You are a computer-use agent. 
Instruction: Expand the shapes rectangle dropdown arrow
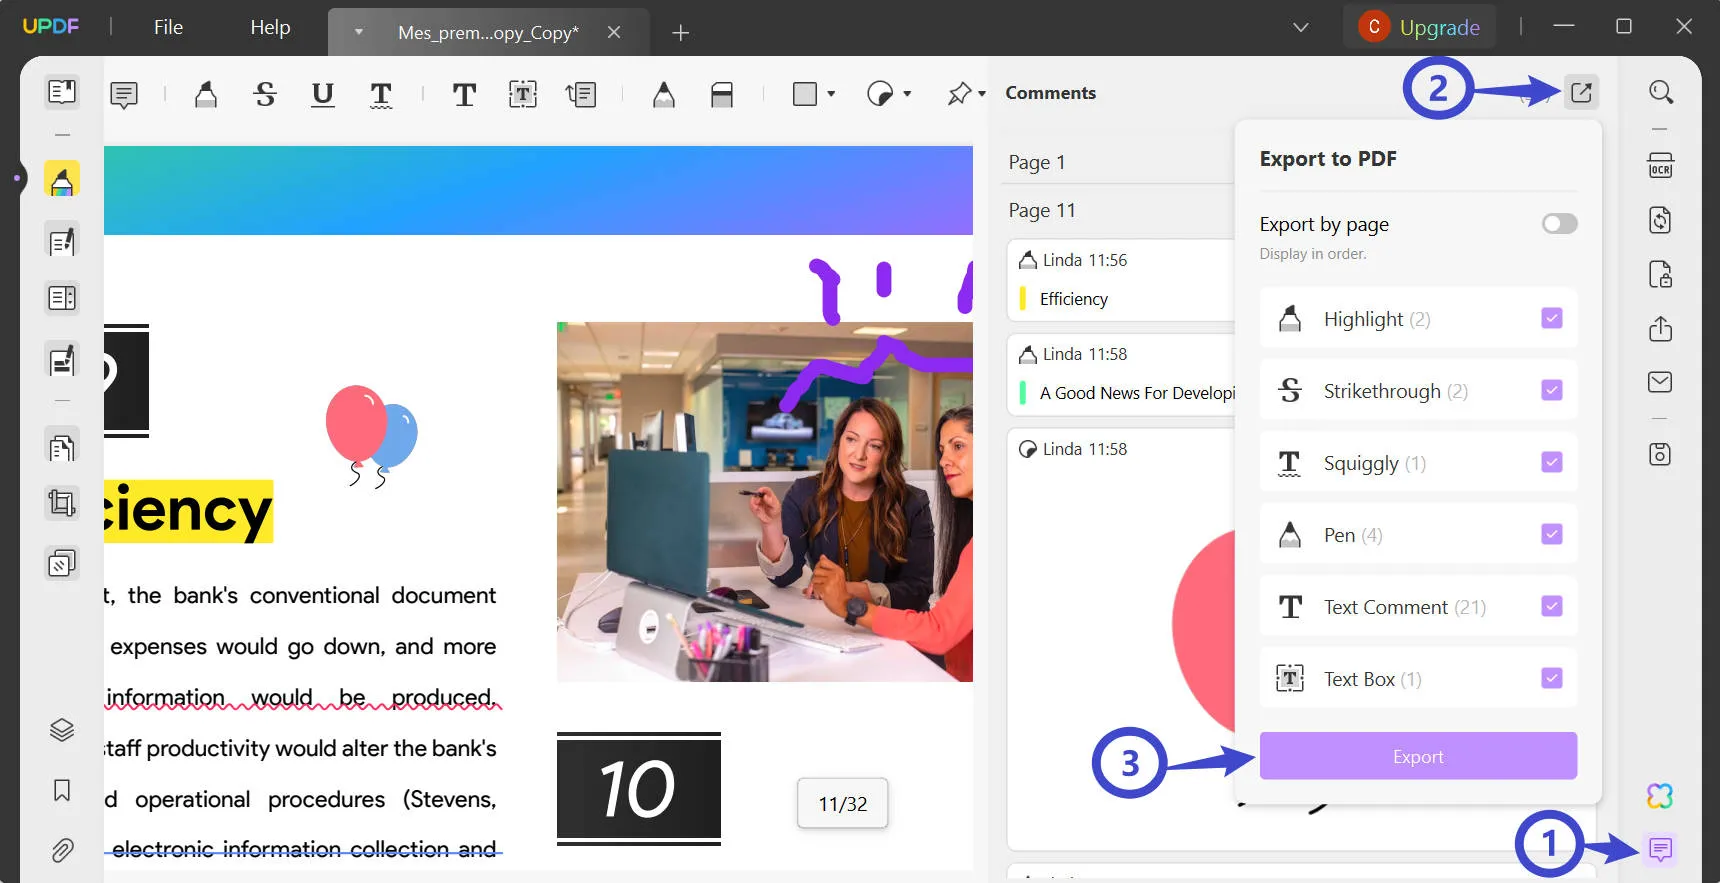click(x=831, y=95)
